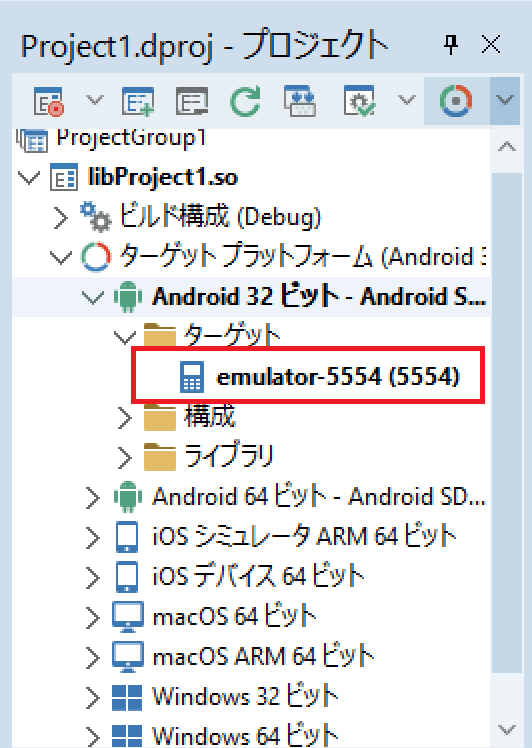Click circle icon of ターゲット プラットフォーム
The width and height of the screenshot is (532, 748).
coord(96,257)
